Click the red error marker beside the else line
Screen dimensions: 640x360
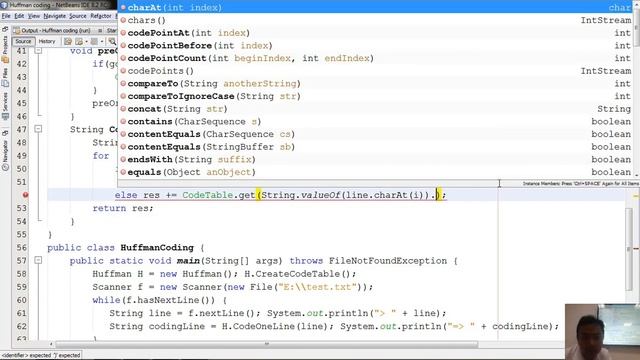(x=25, y=195)
